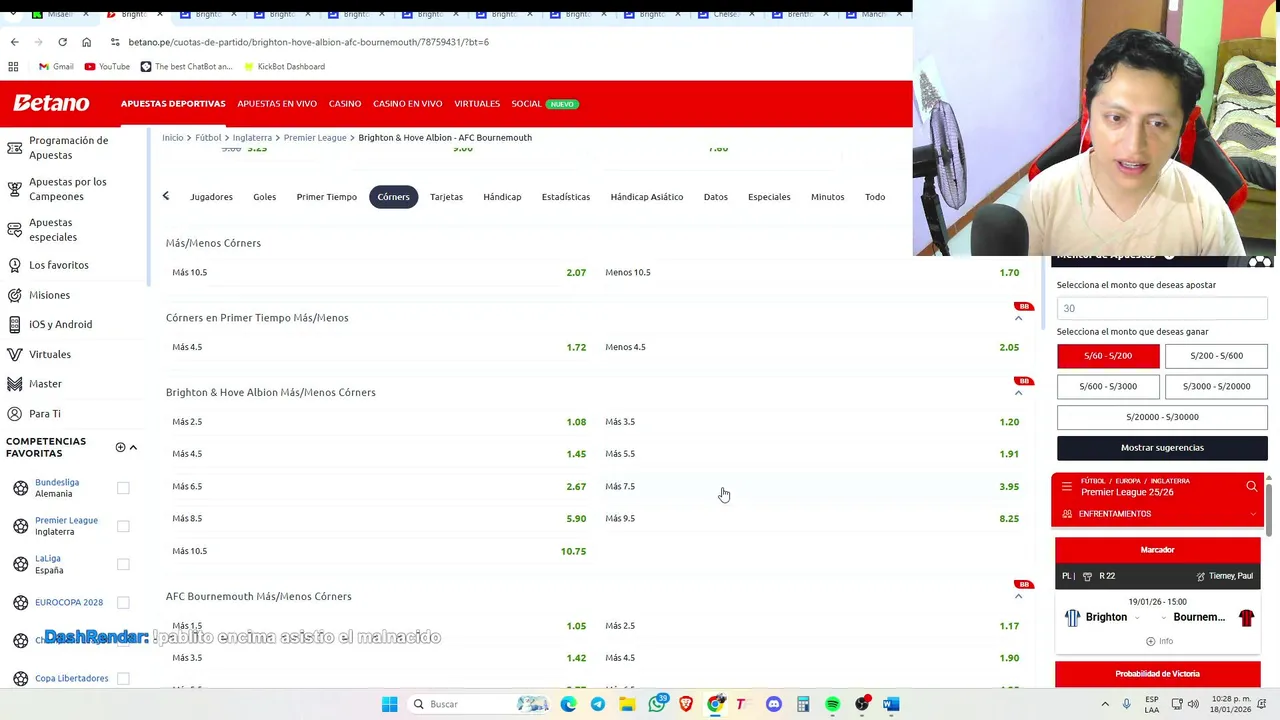
Task: Tick the LaLiga España checkbox
Action: pyautogui.click(x=123, y=564)
